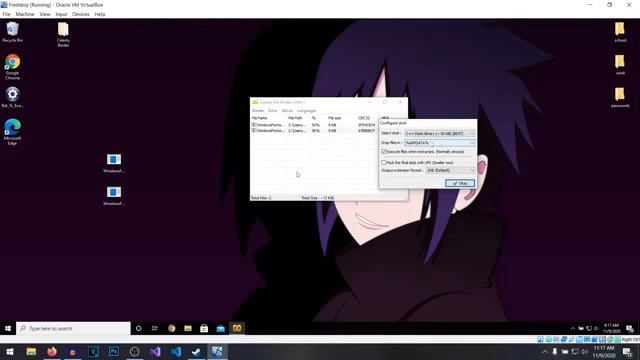Click Okay button in Configure stub
This screenshot has height=360, width=640.
460,183
